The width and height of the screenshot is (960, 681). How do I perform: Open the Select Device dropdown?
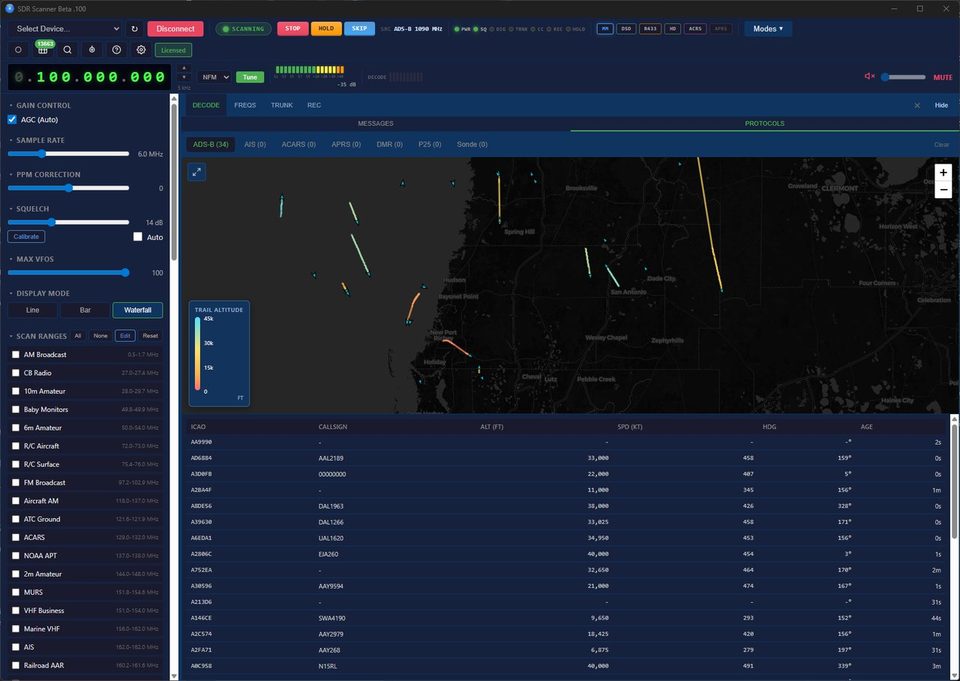pyautogui.click(x=66, y=29)
